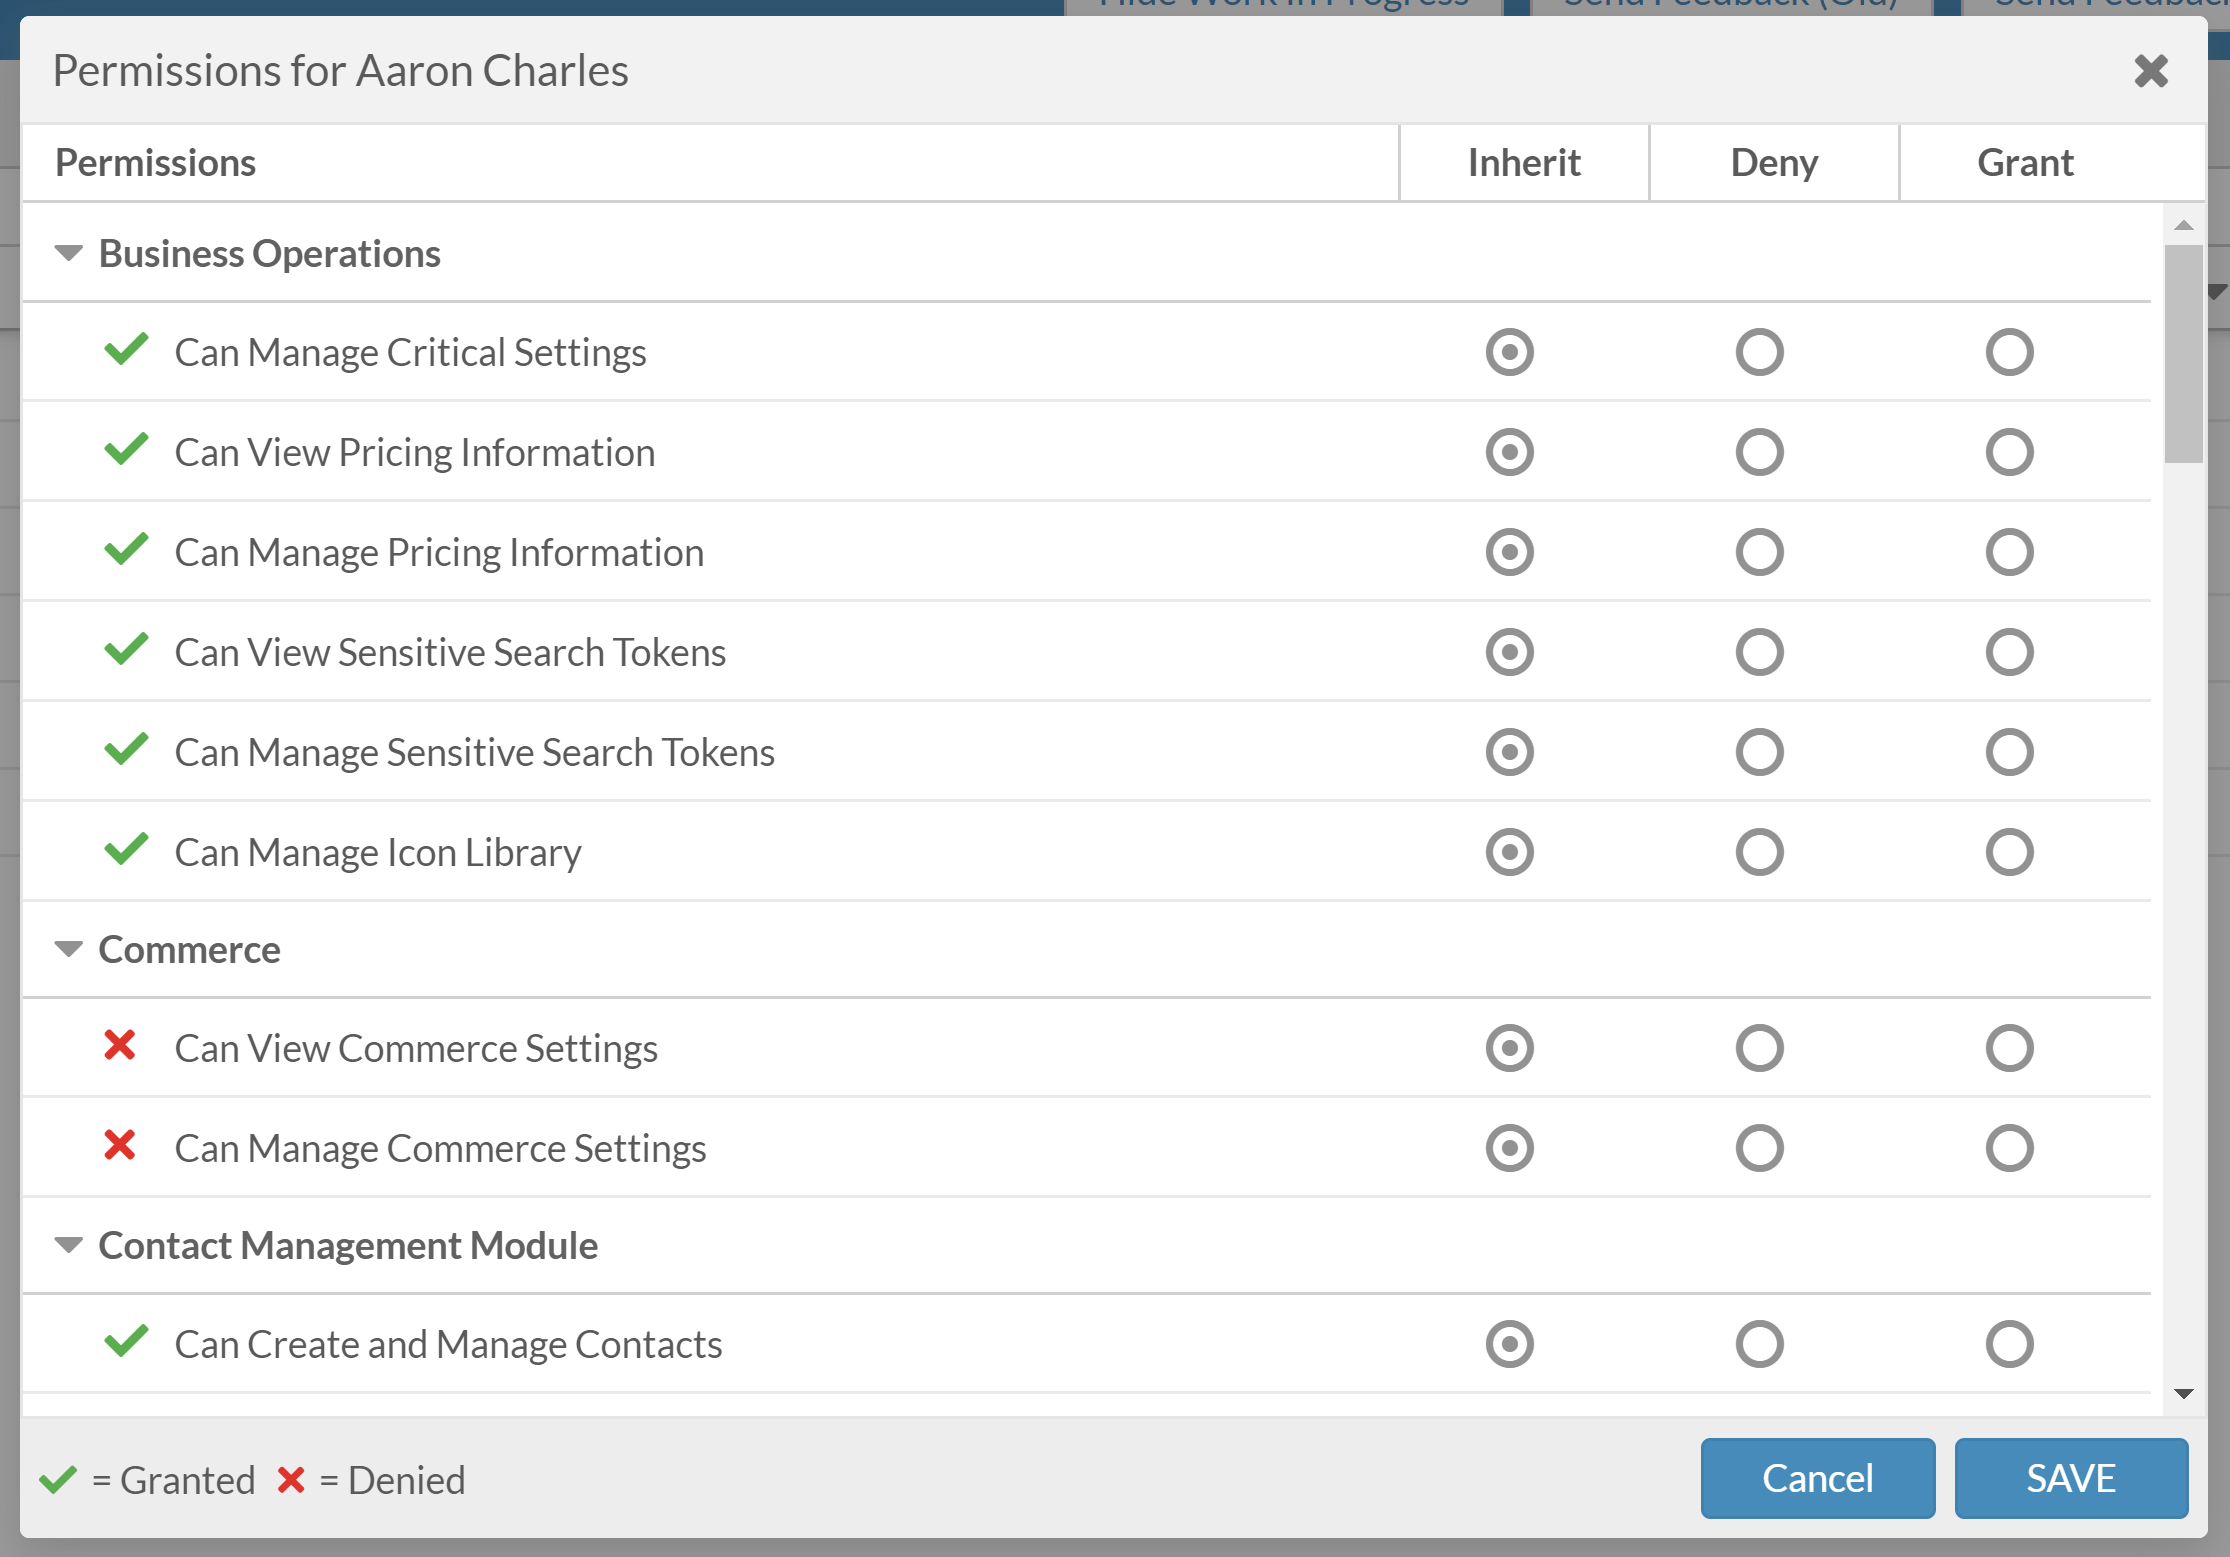Click the Deny column header
The width and height of the screenshot is (2230, 1557).
(1774, 161)
